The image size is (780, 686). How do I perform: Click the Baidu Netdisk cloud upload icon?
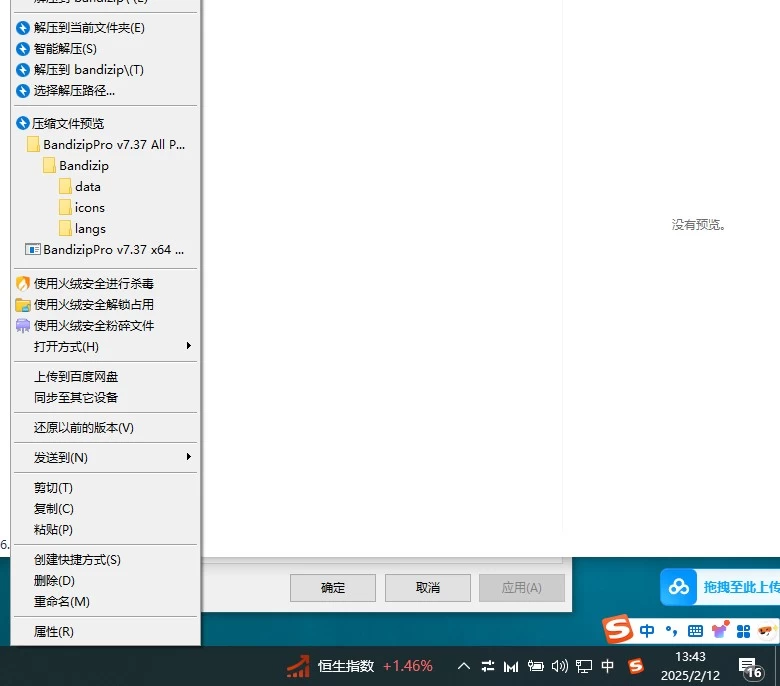[679, 587]
